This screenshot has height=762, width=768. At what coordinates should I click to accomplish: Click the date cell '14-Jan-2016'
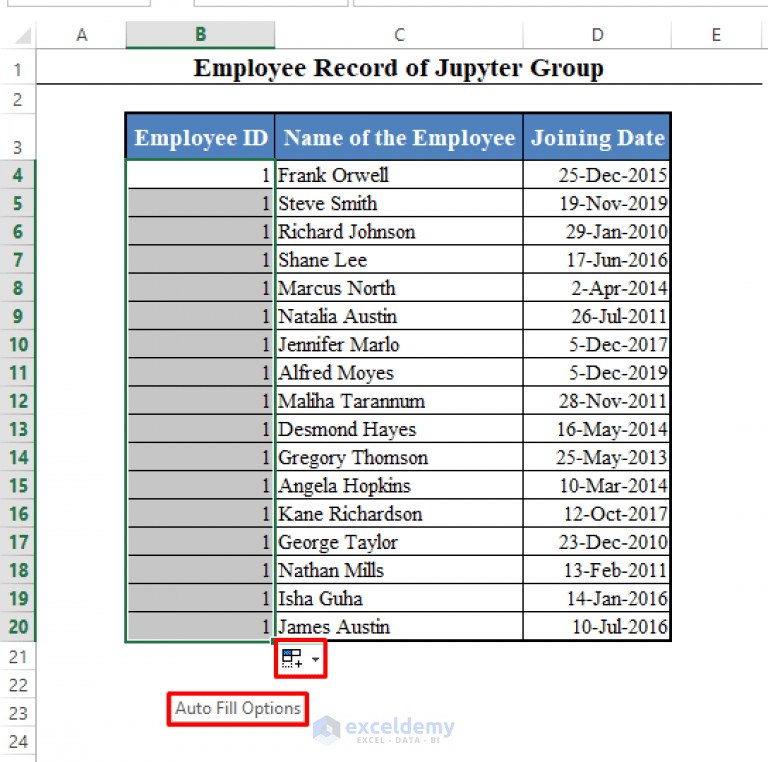[597, 598]
